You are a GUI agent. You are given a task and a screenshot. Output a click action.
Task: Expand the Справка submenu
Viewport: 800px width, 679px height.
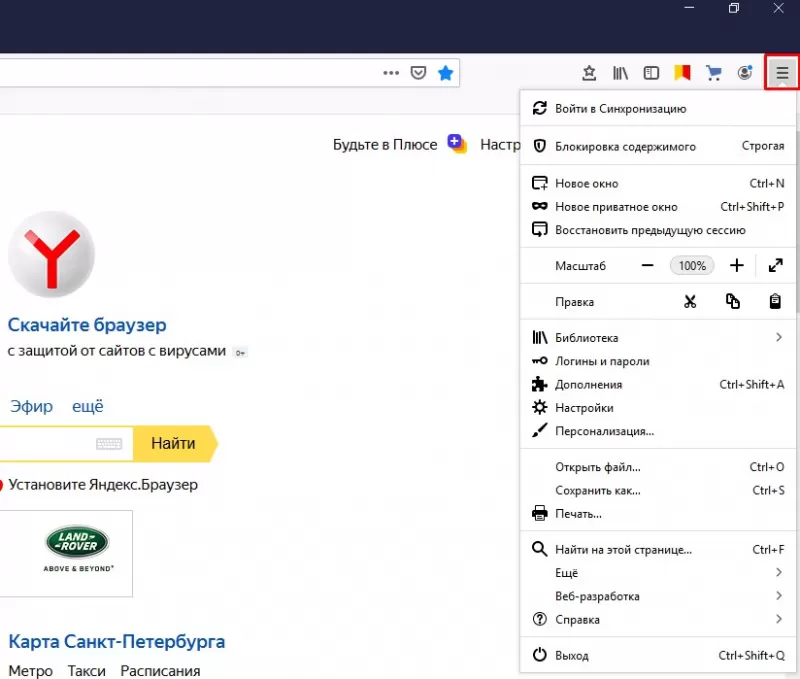(657, 620)
